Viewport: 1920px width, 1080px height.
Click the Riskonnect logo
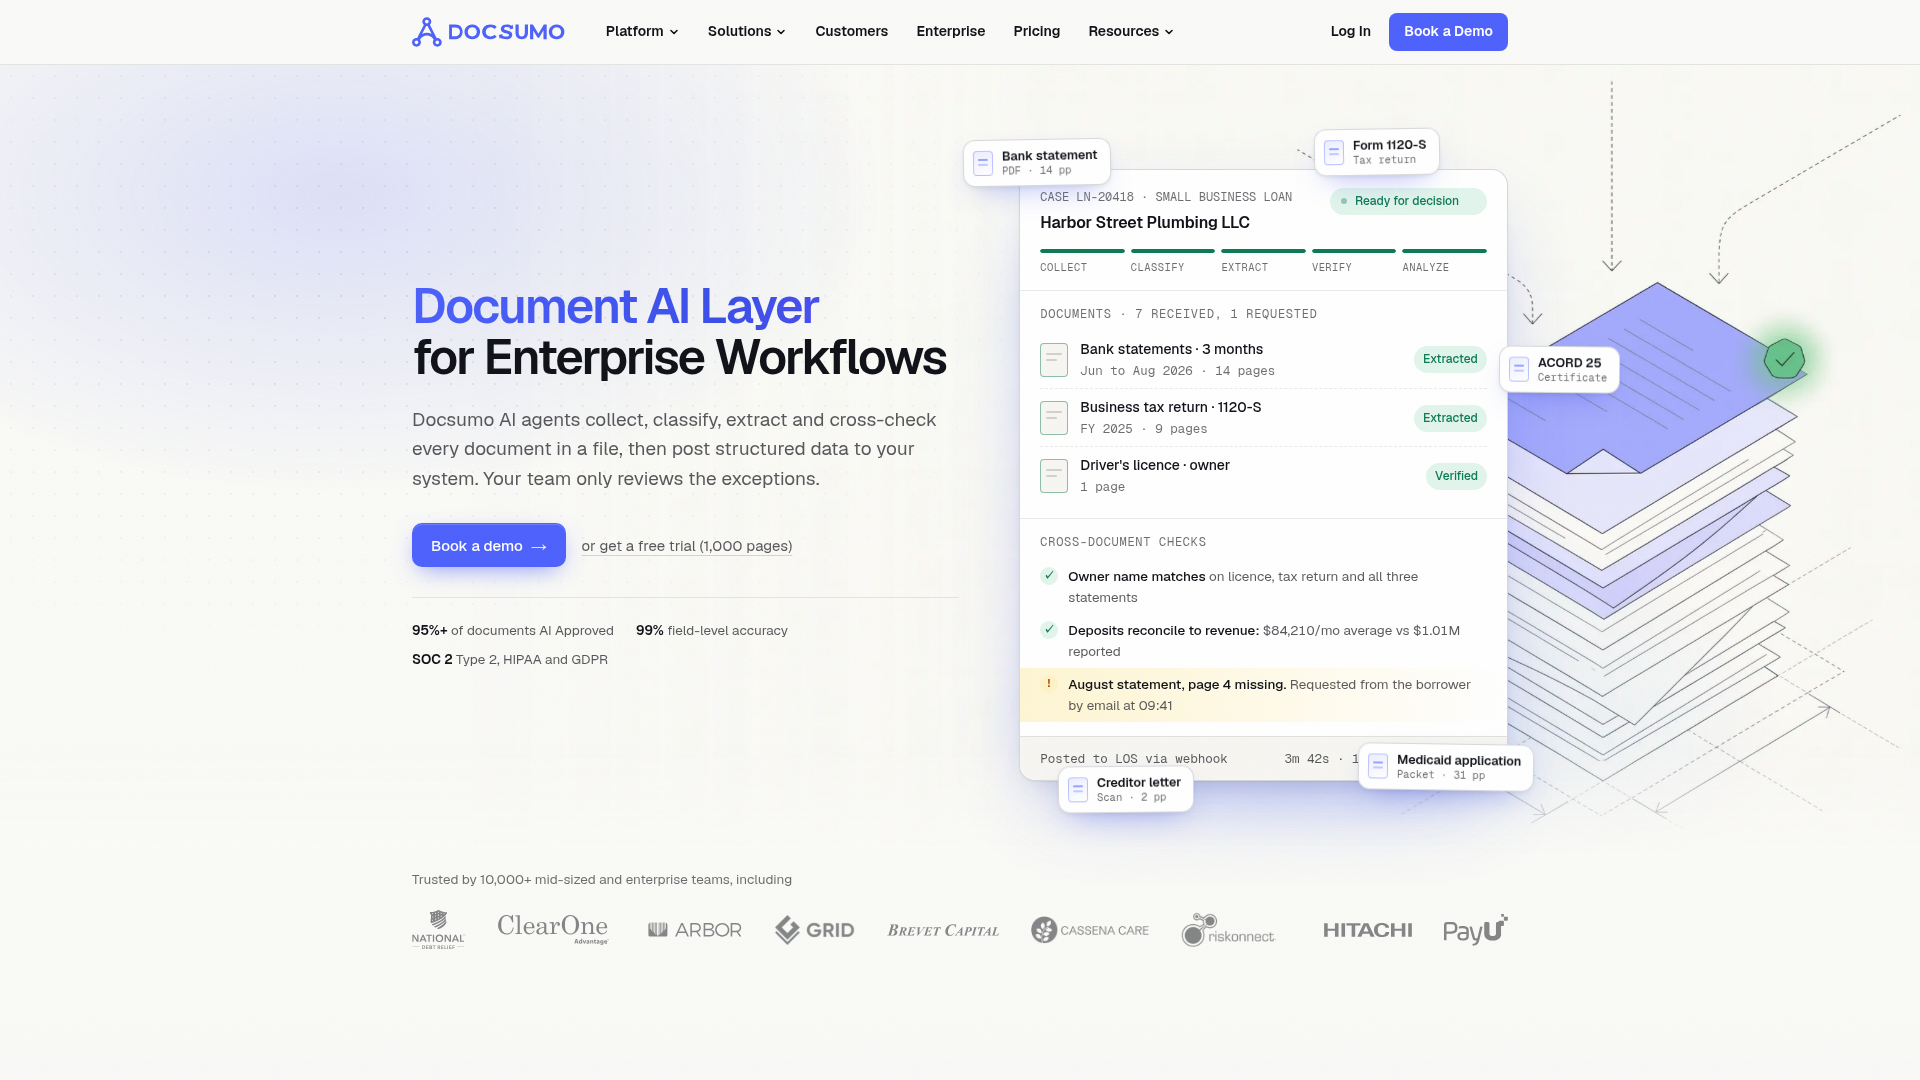[x=1229, y=930]
